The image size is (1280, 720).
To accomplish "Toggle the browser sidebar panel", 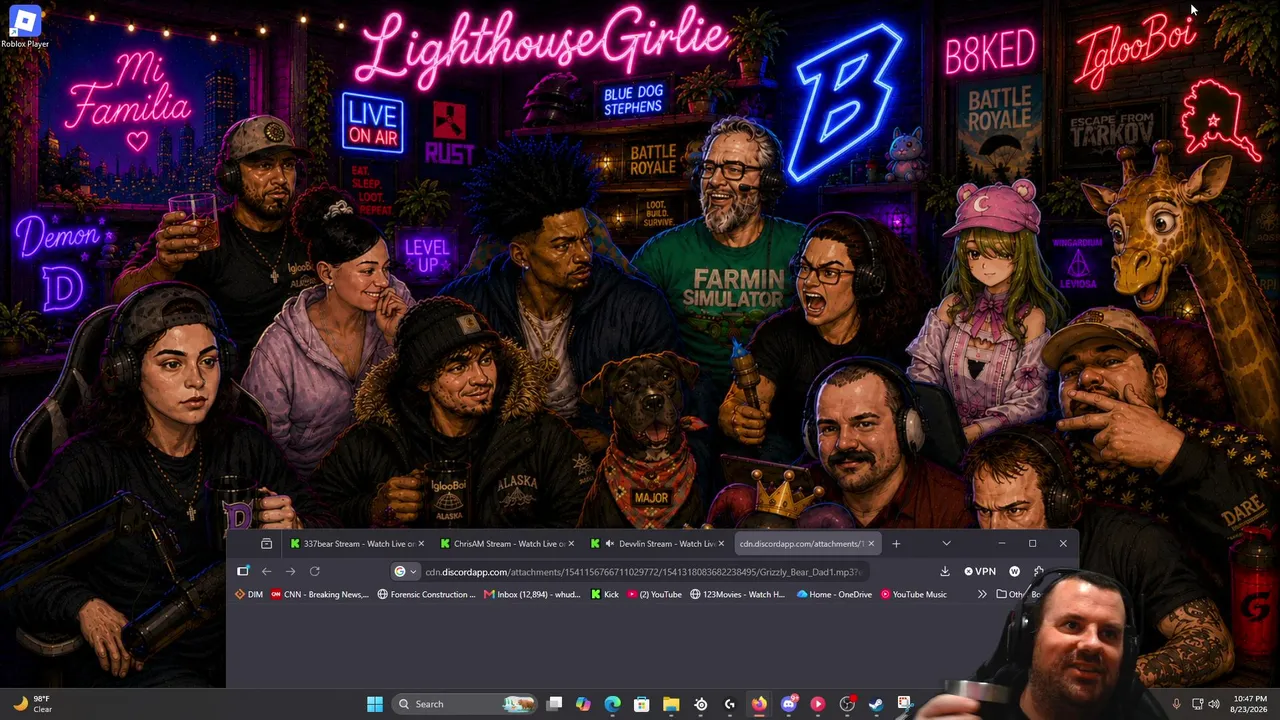I will tap(243, 571).
